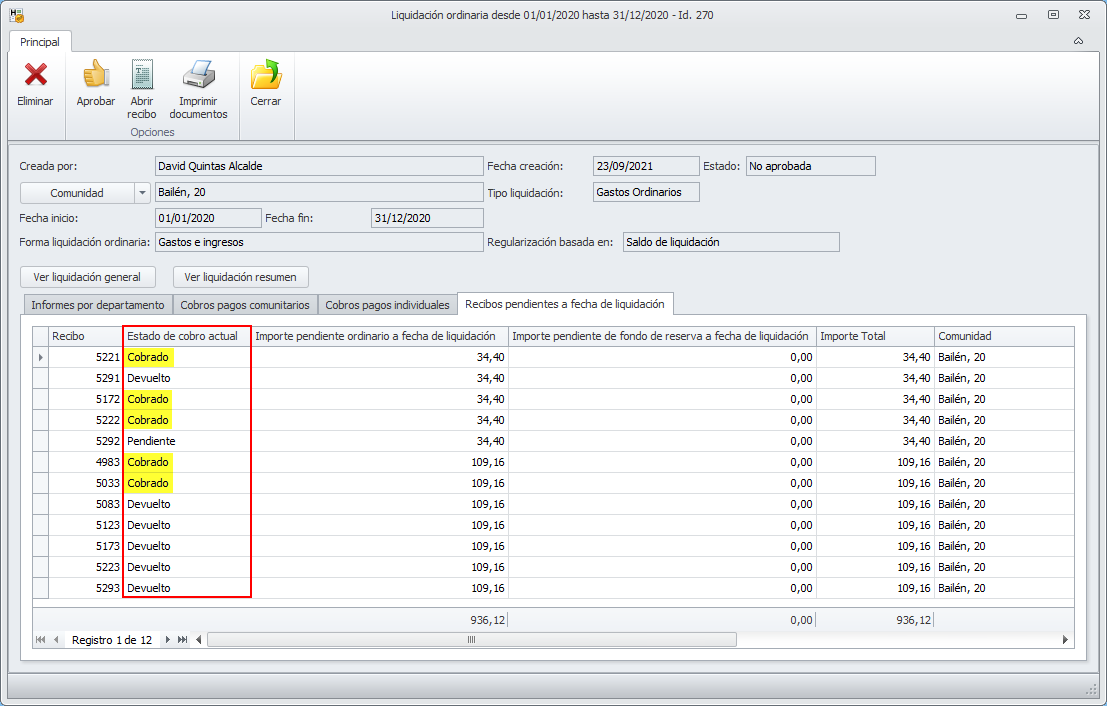Close window with Cerrar folder icon

tap(265, 75)
